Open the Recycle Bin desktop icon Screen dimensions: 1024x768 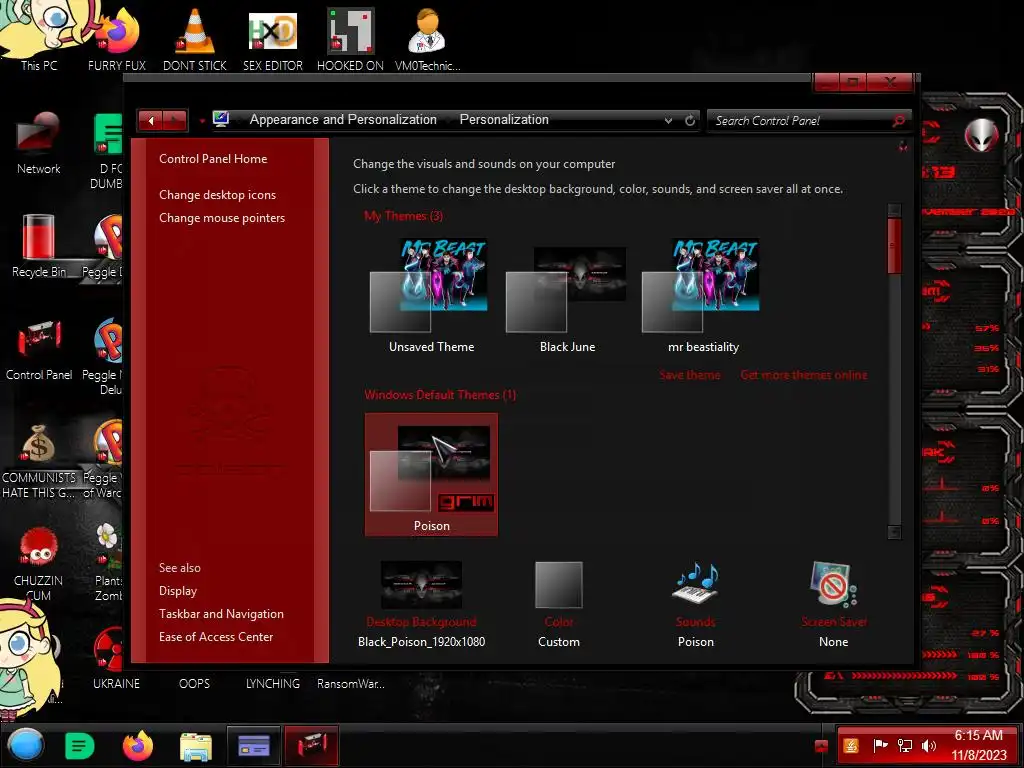click(39, 246)
